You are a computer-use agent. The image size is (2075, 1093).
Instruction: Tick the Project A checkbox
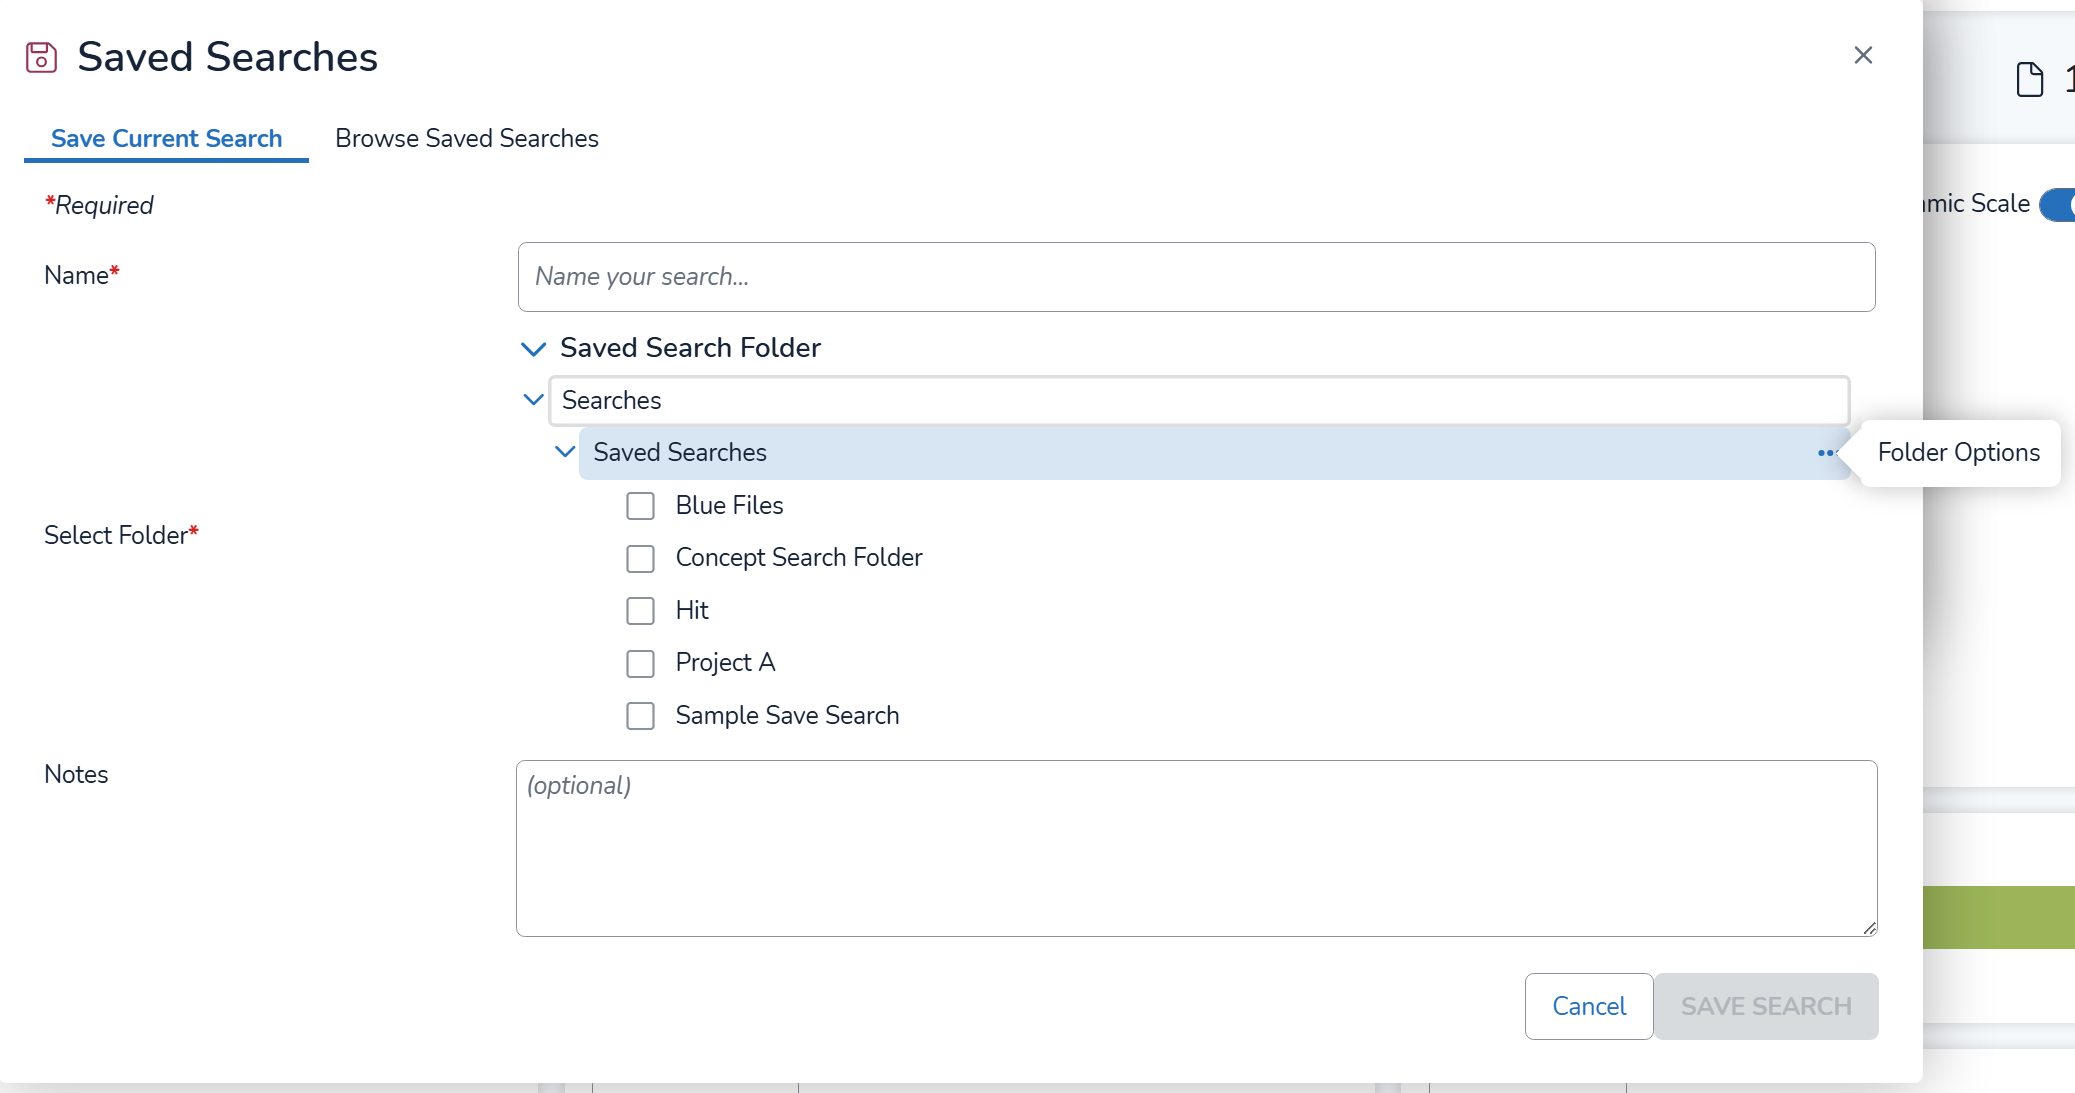coord(640,663)
